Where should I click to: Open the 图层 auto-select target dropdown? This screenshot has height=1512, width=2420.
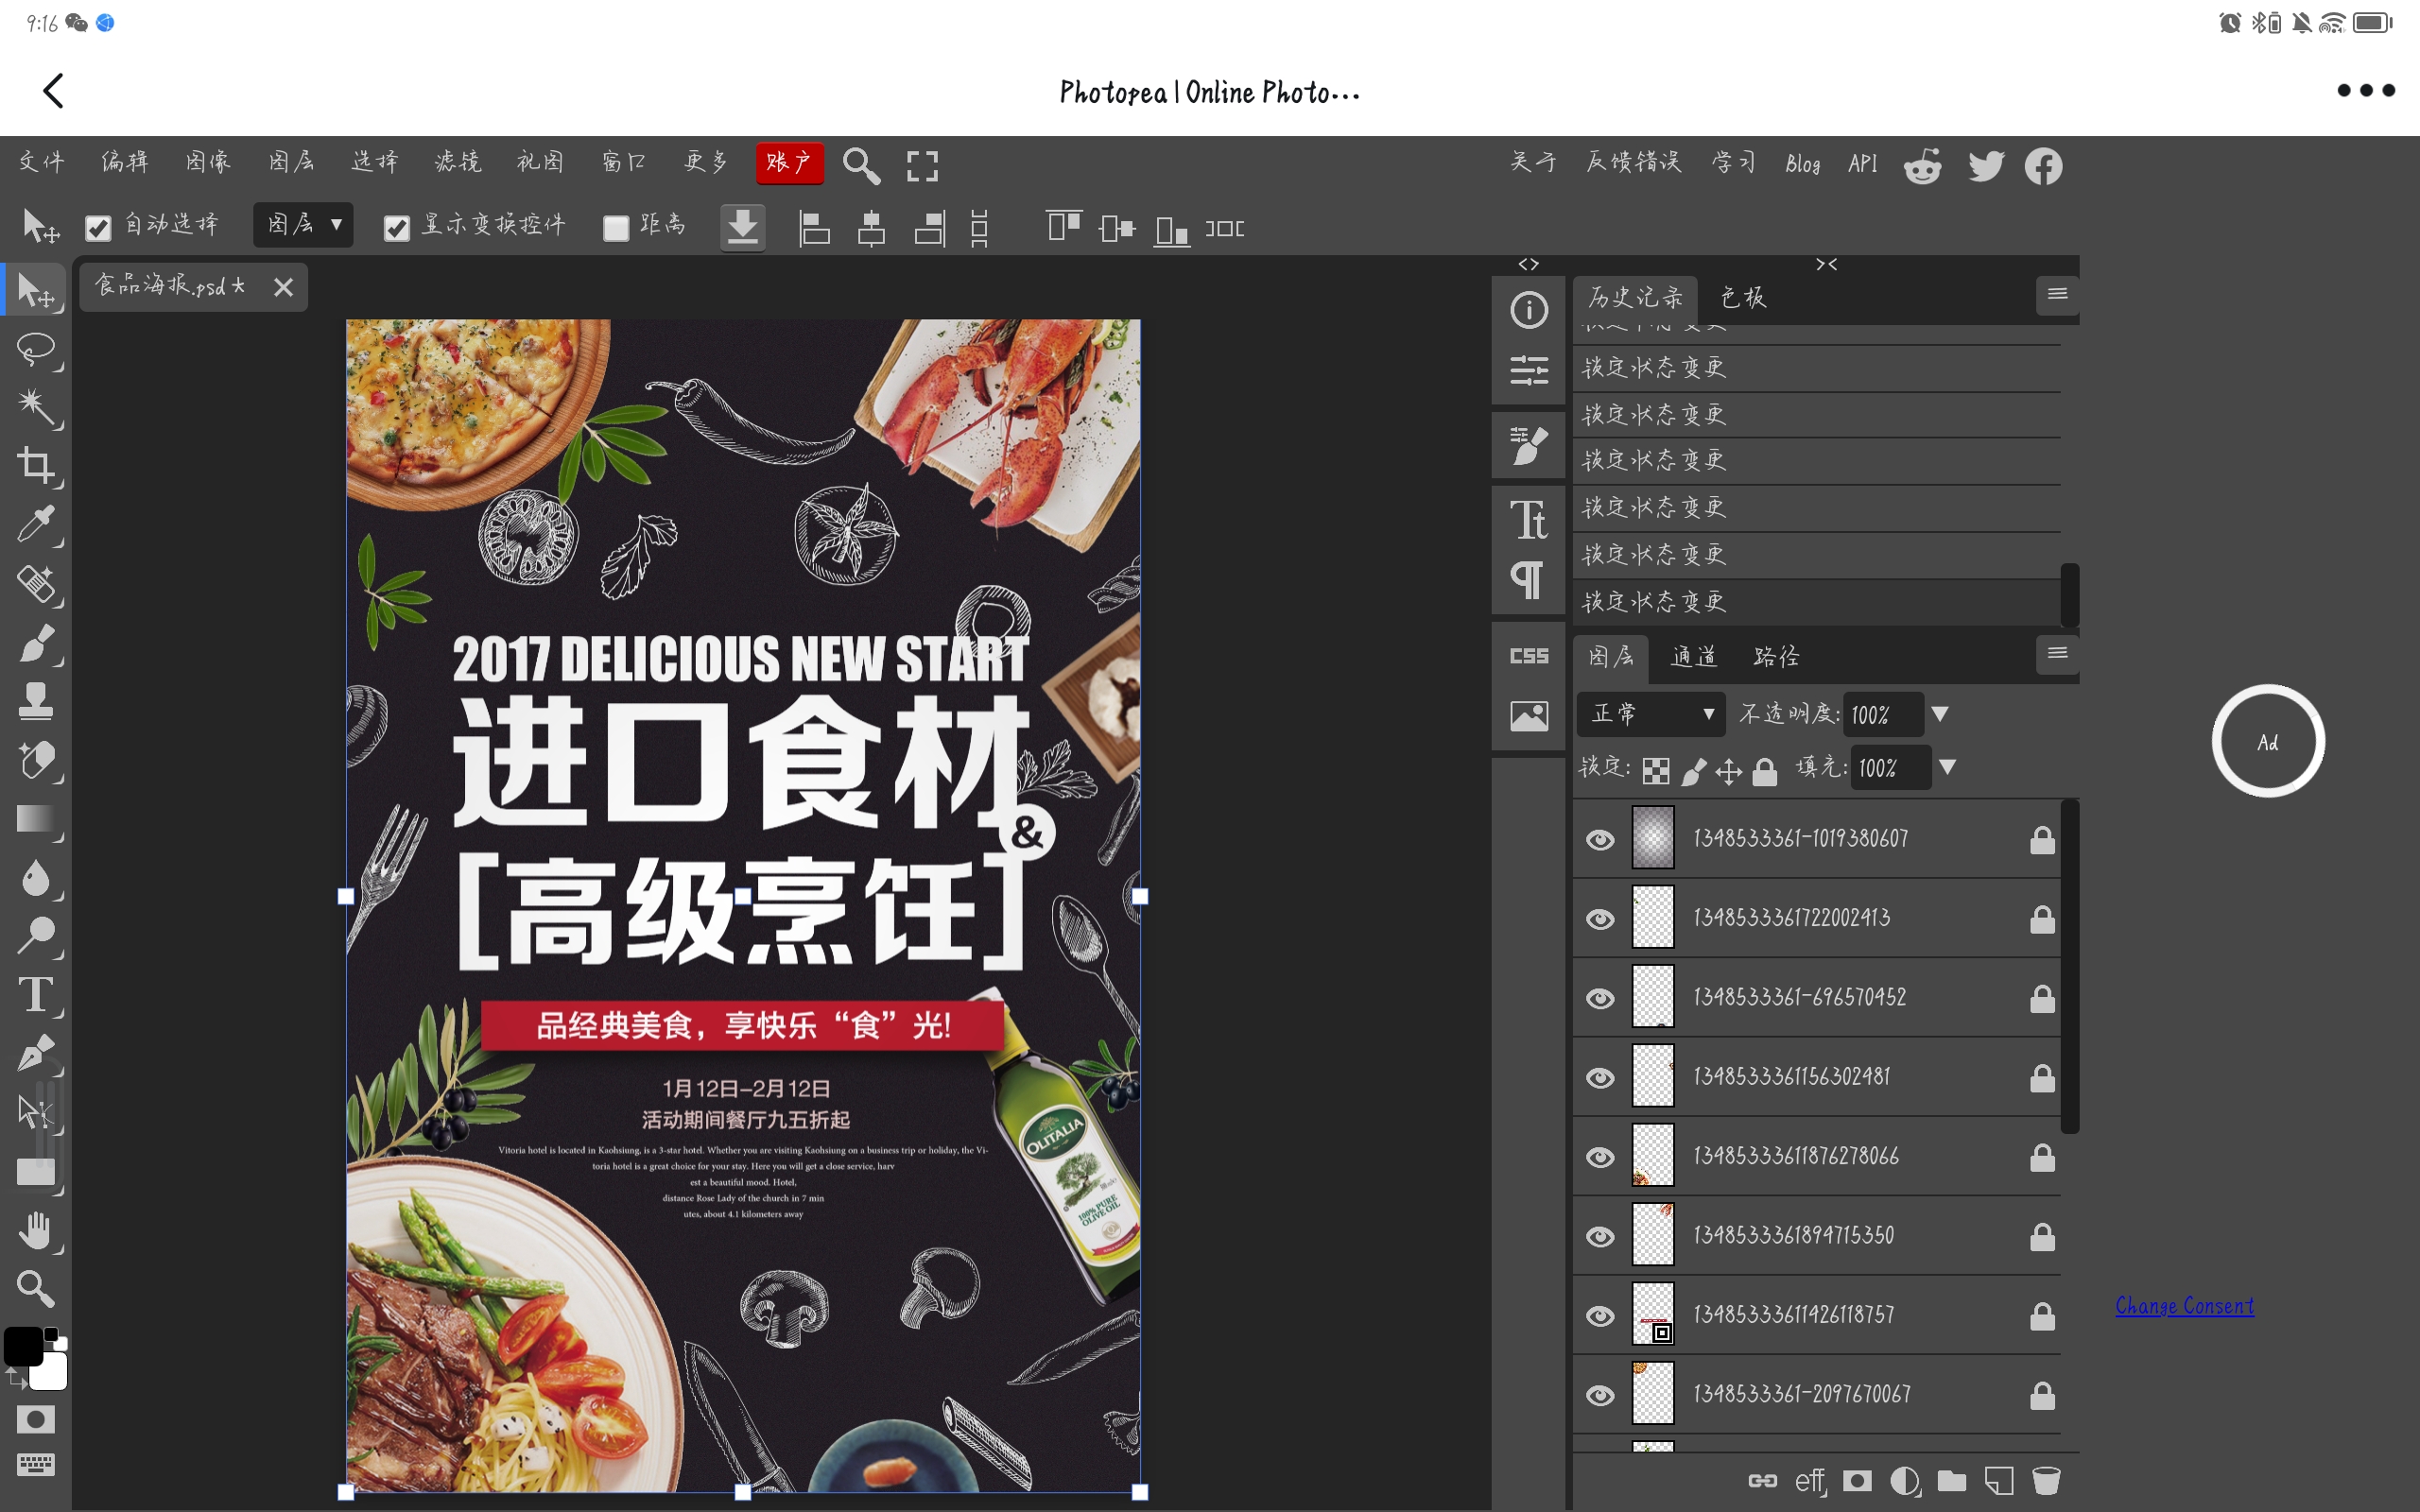pos(303,225)
